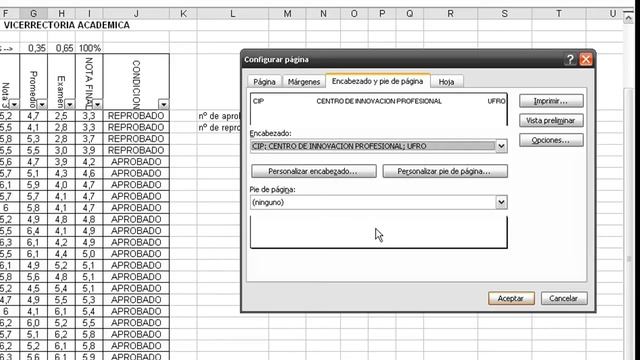Click the nº de repro cell

(x=220, y=127)
